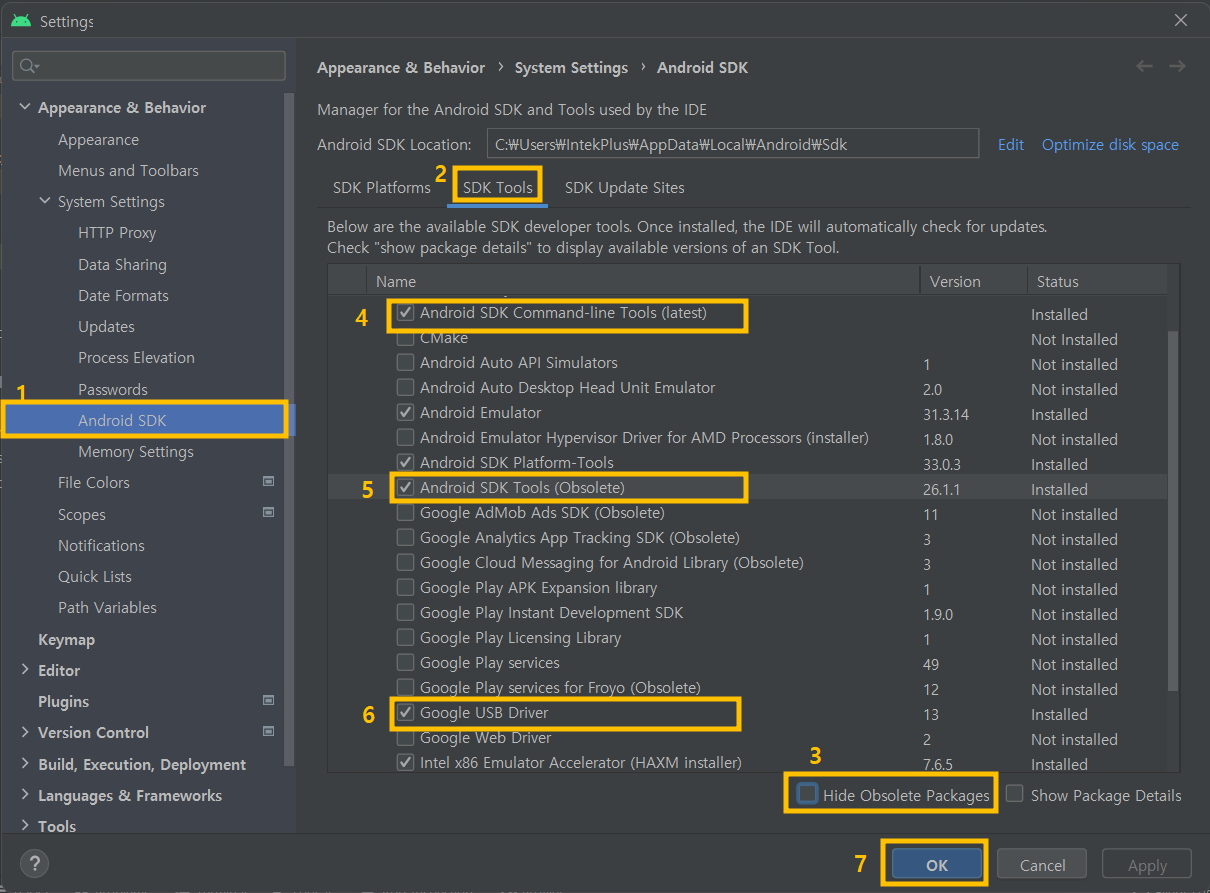Click the Apply button
1210x893 pixels.
(1147, 865)
